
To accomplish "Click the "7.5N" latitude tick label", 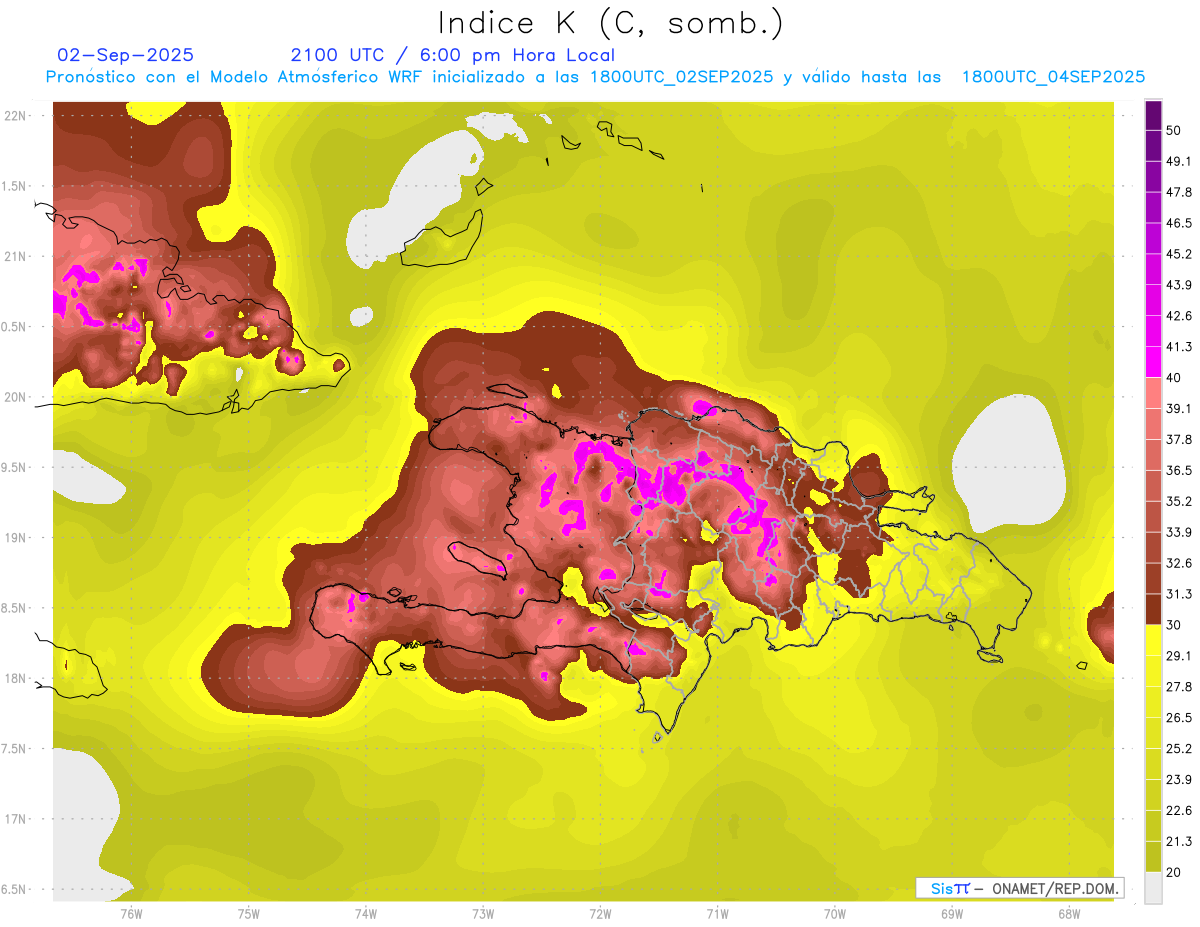I will (14, 749).
